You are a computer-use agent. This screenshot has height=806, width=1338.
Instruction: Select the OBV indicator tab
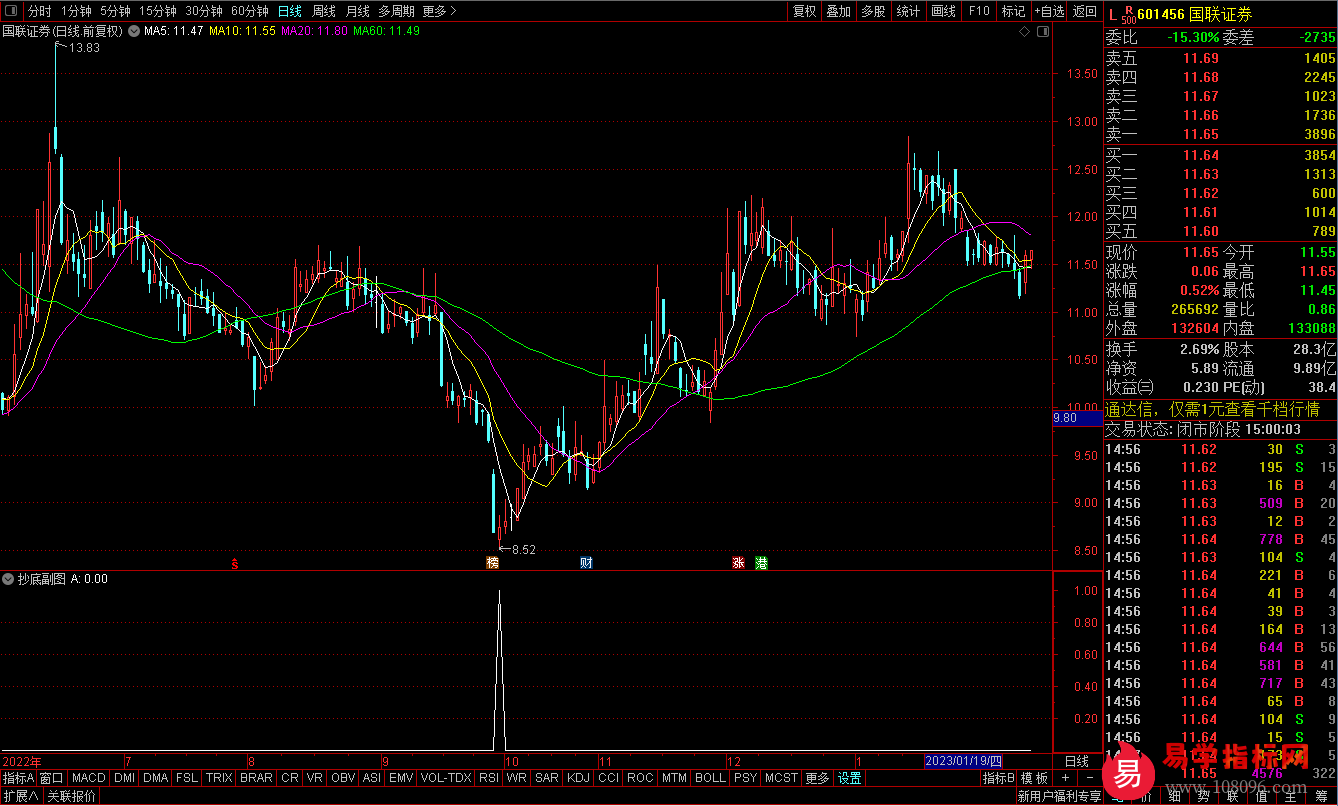(343, 778)
